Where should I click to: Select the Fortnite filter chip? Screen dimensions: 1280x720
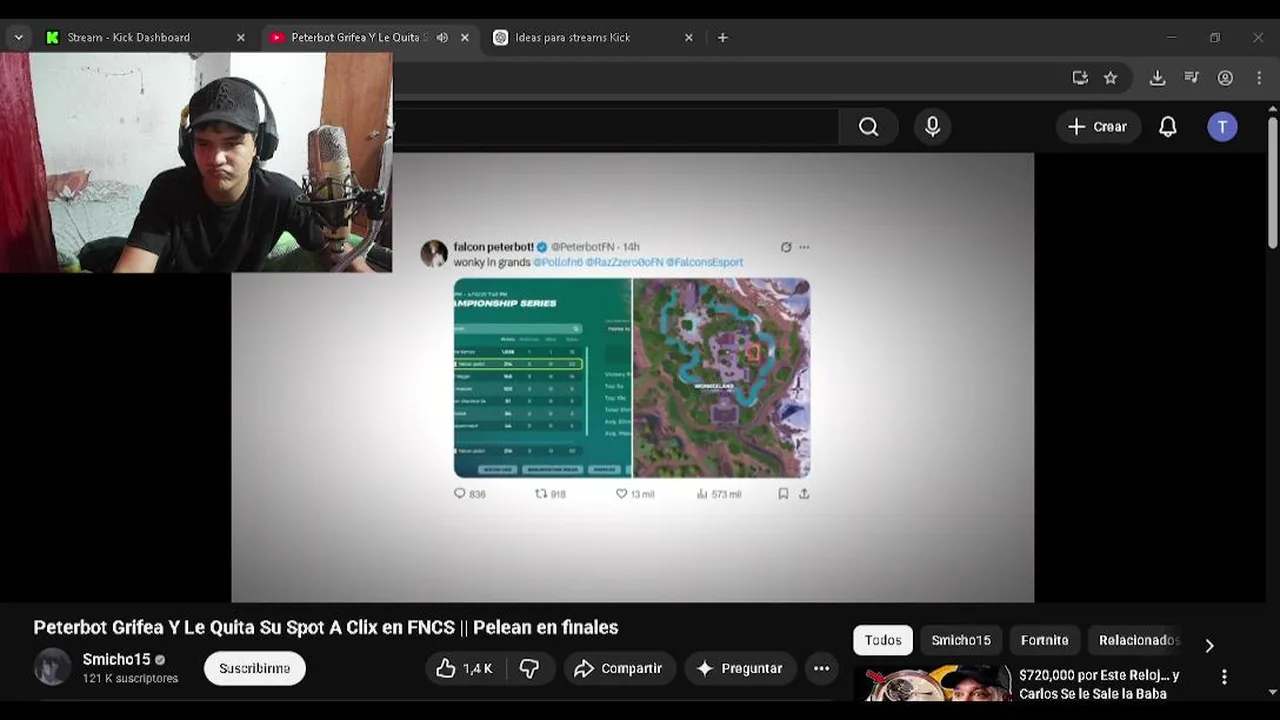click(1045, 640)
